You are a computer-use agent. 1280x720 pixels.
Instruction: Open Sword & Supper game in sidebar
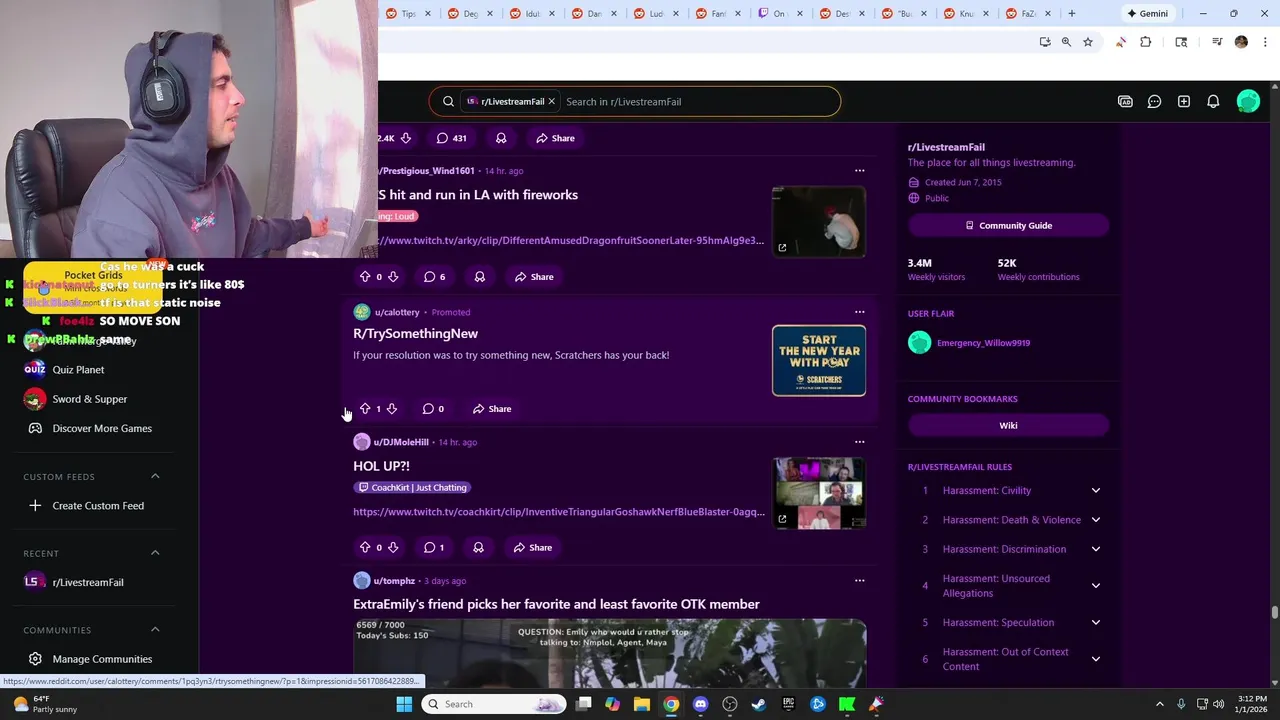90,399
